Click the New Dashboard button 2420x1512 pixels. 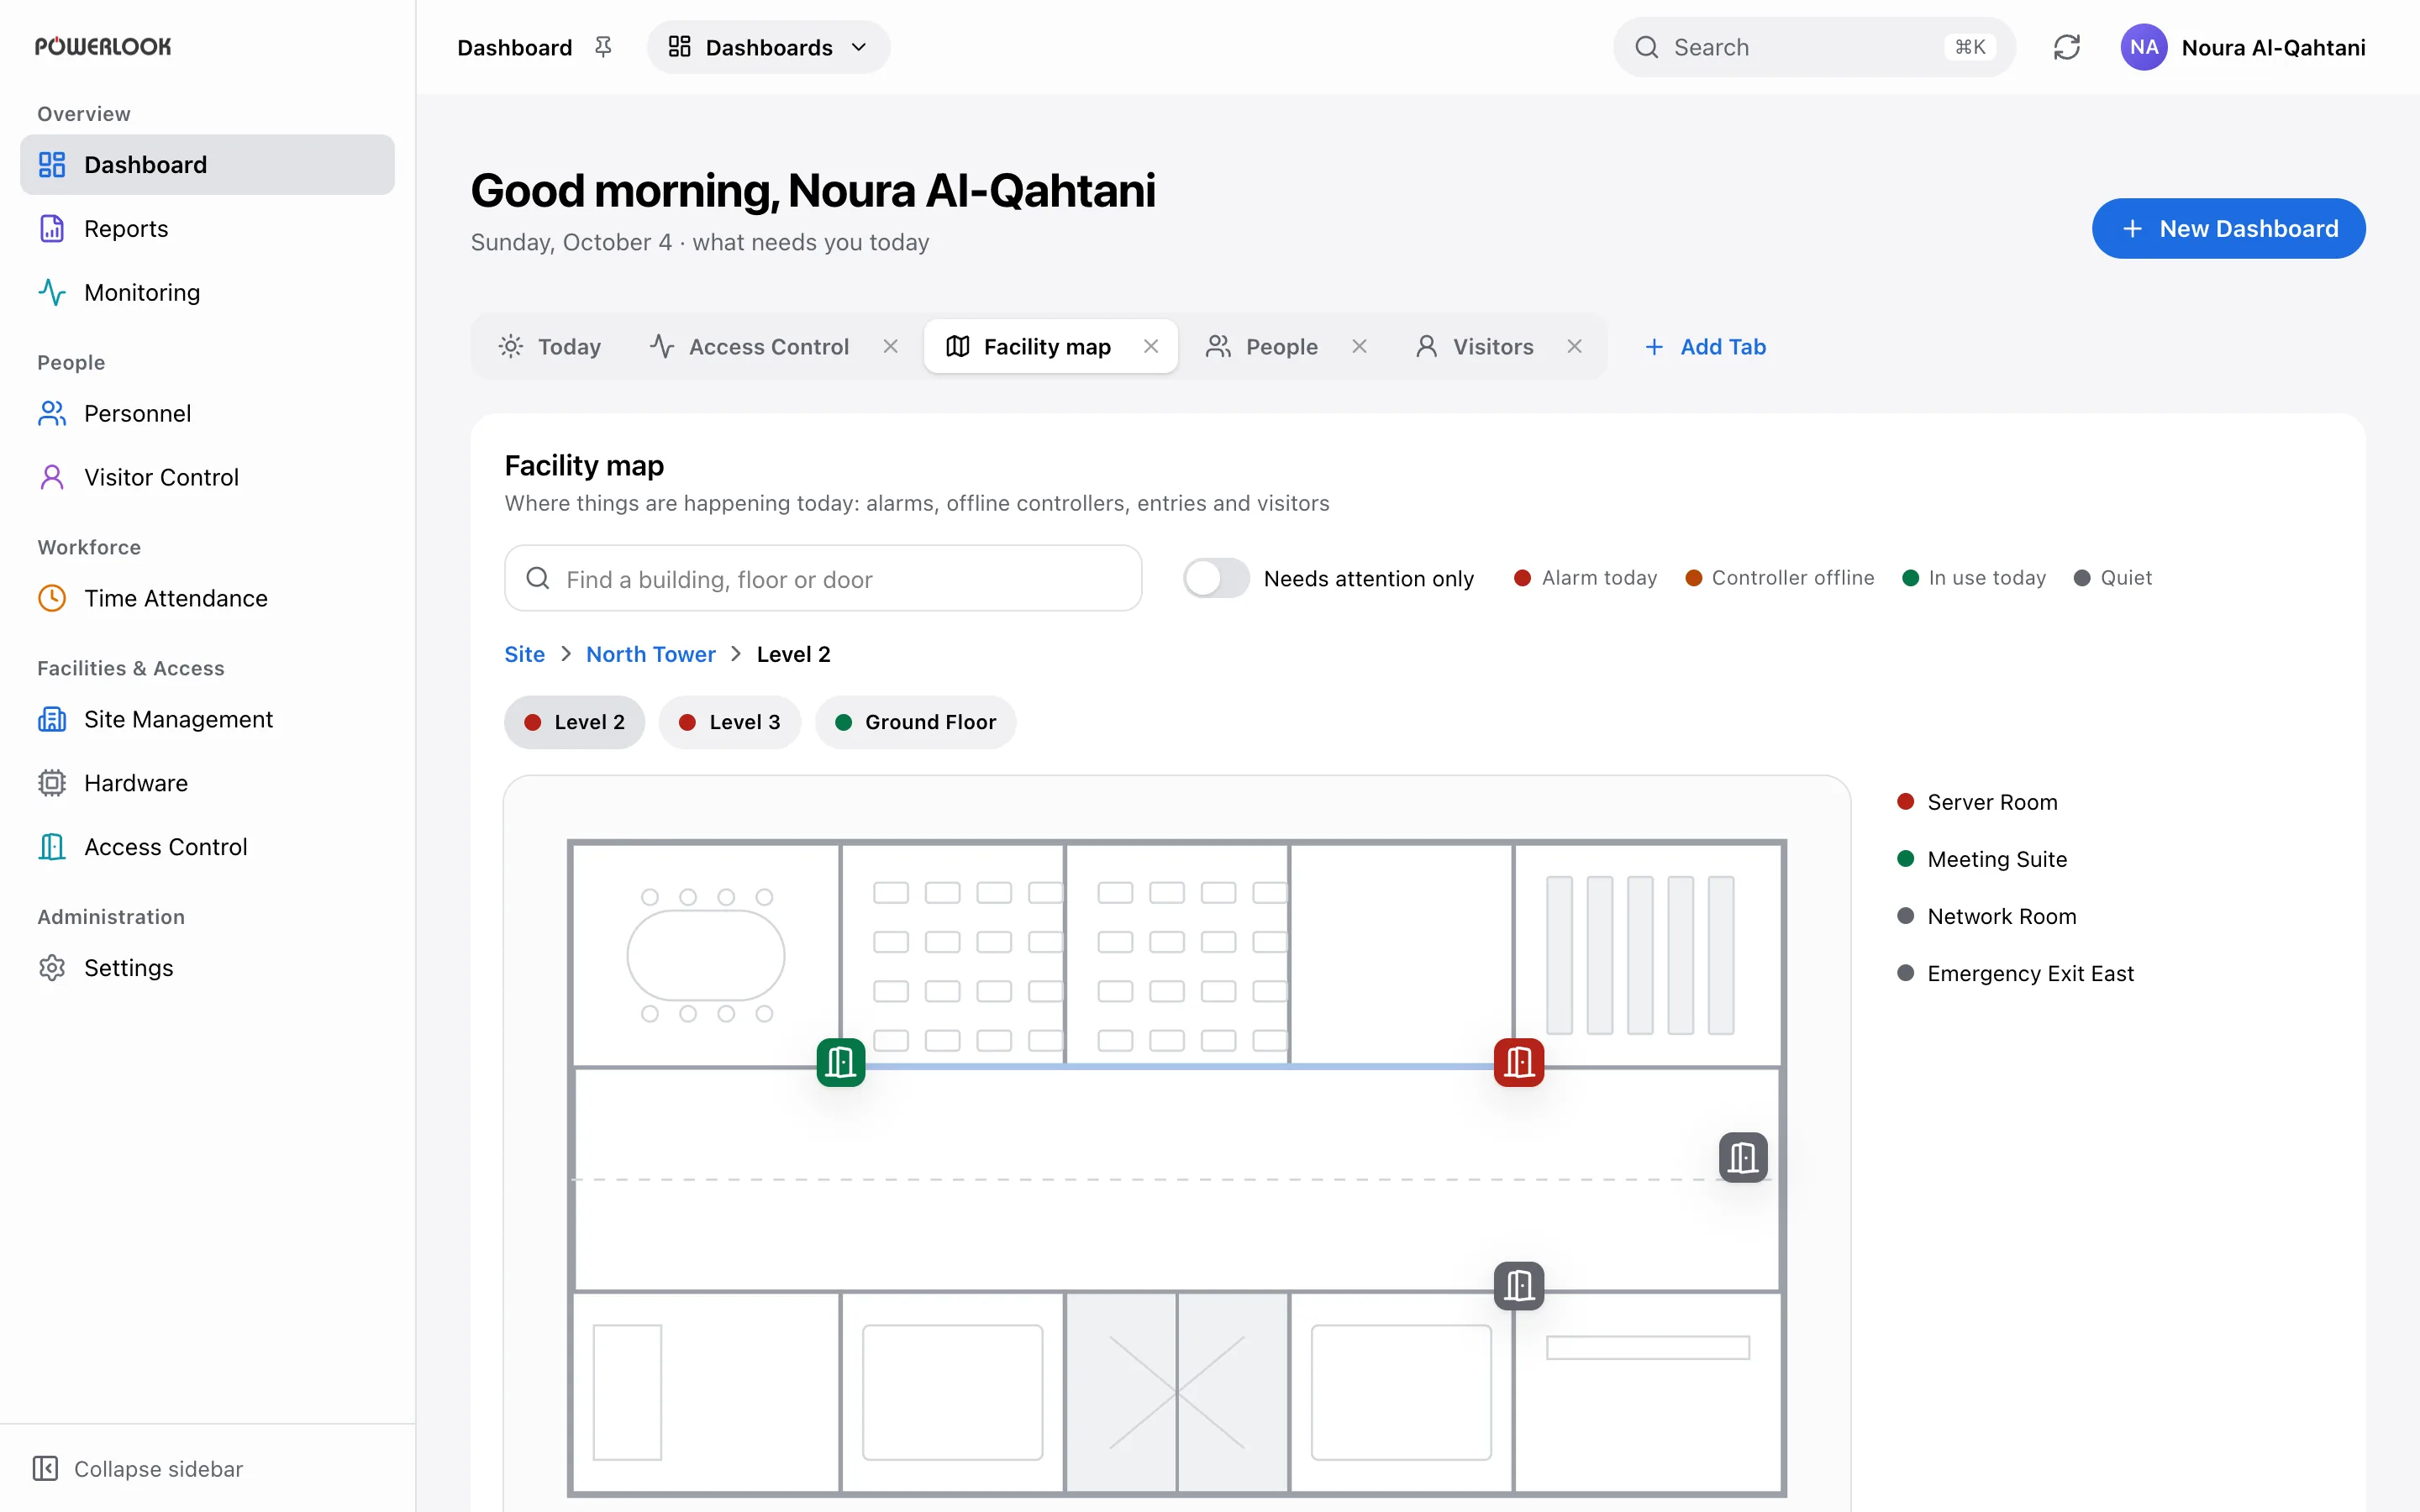click(2228, 228)
